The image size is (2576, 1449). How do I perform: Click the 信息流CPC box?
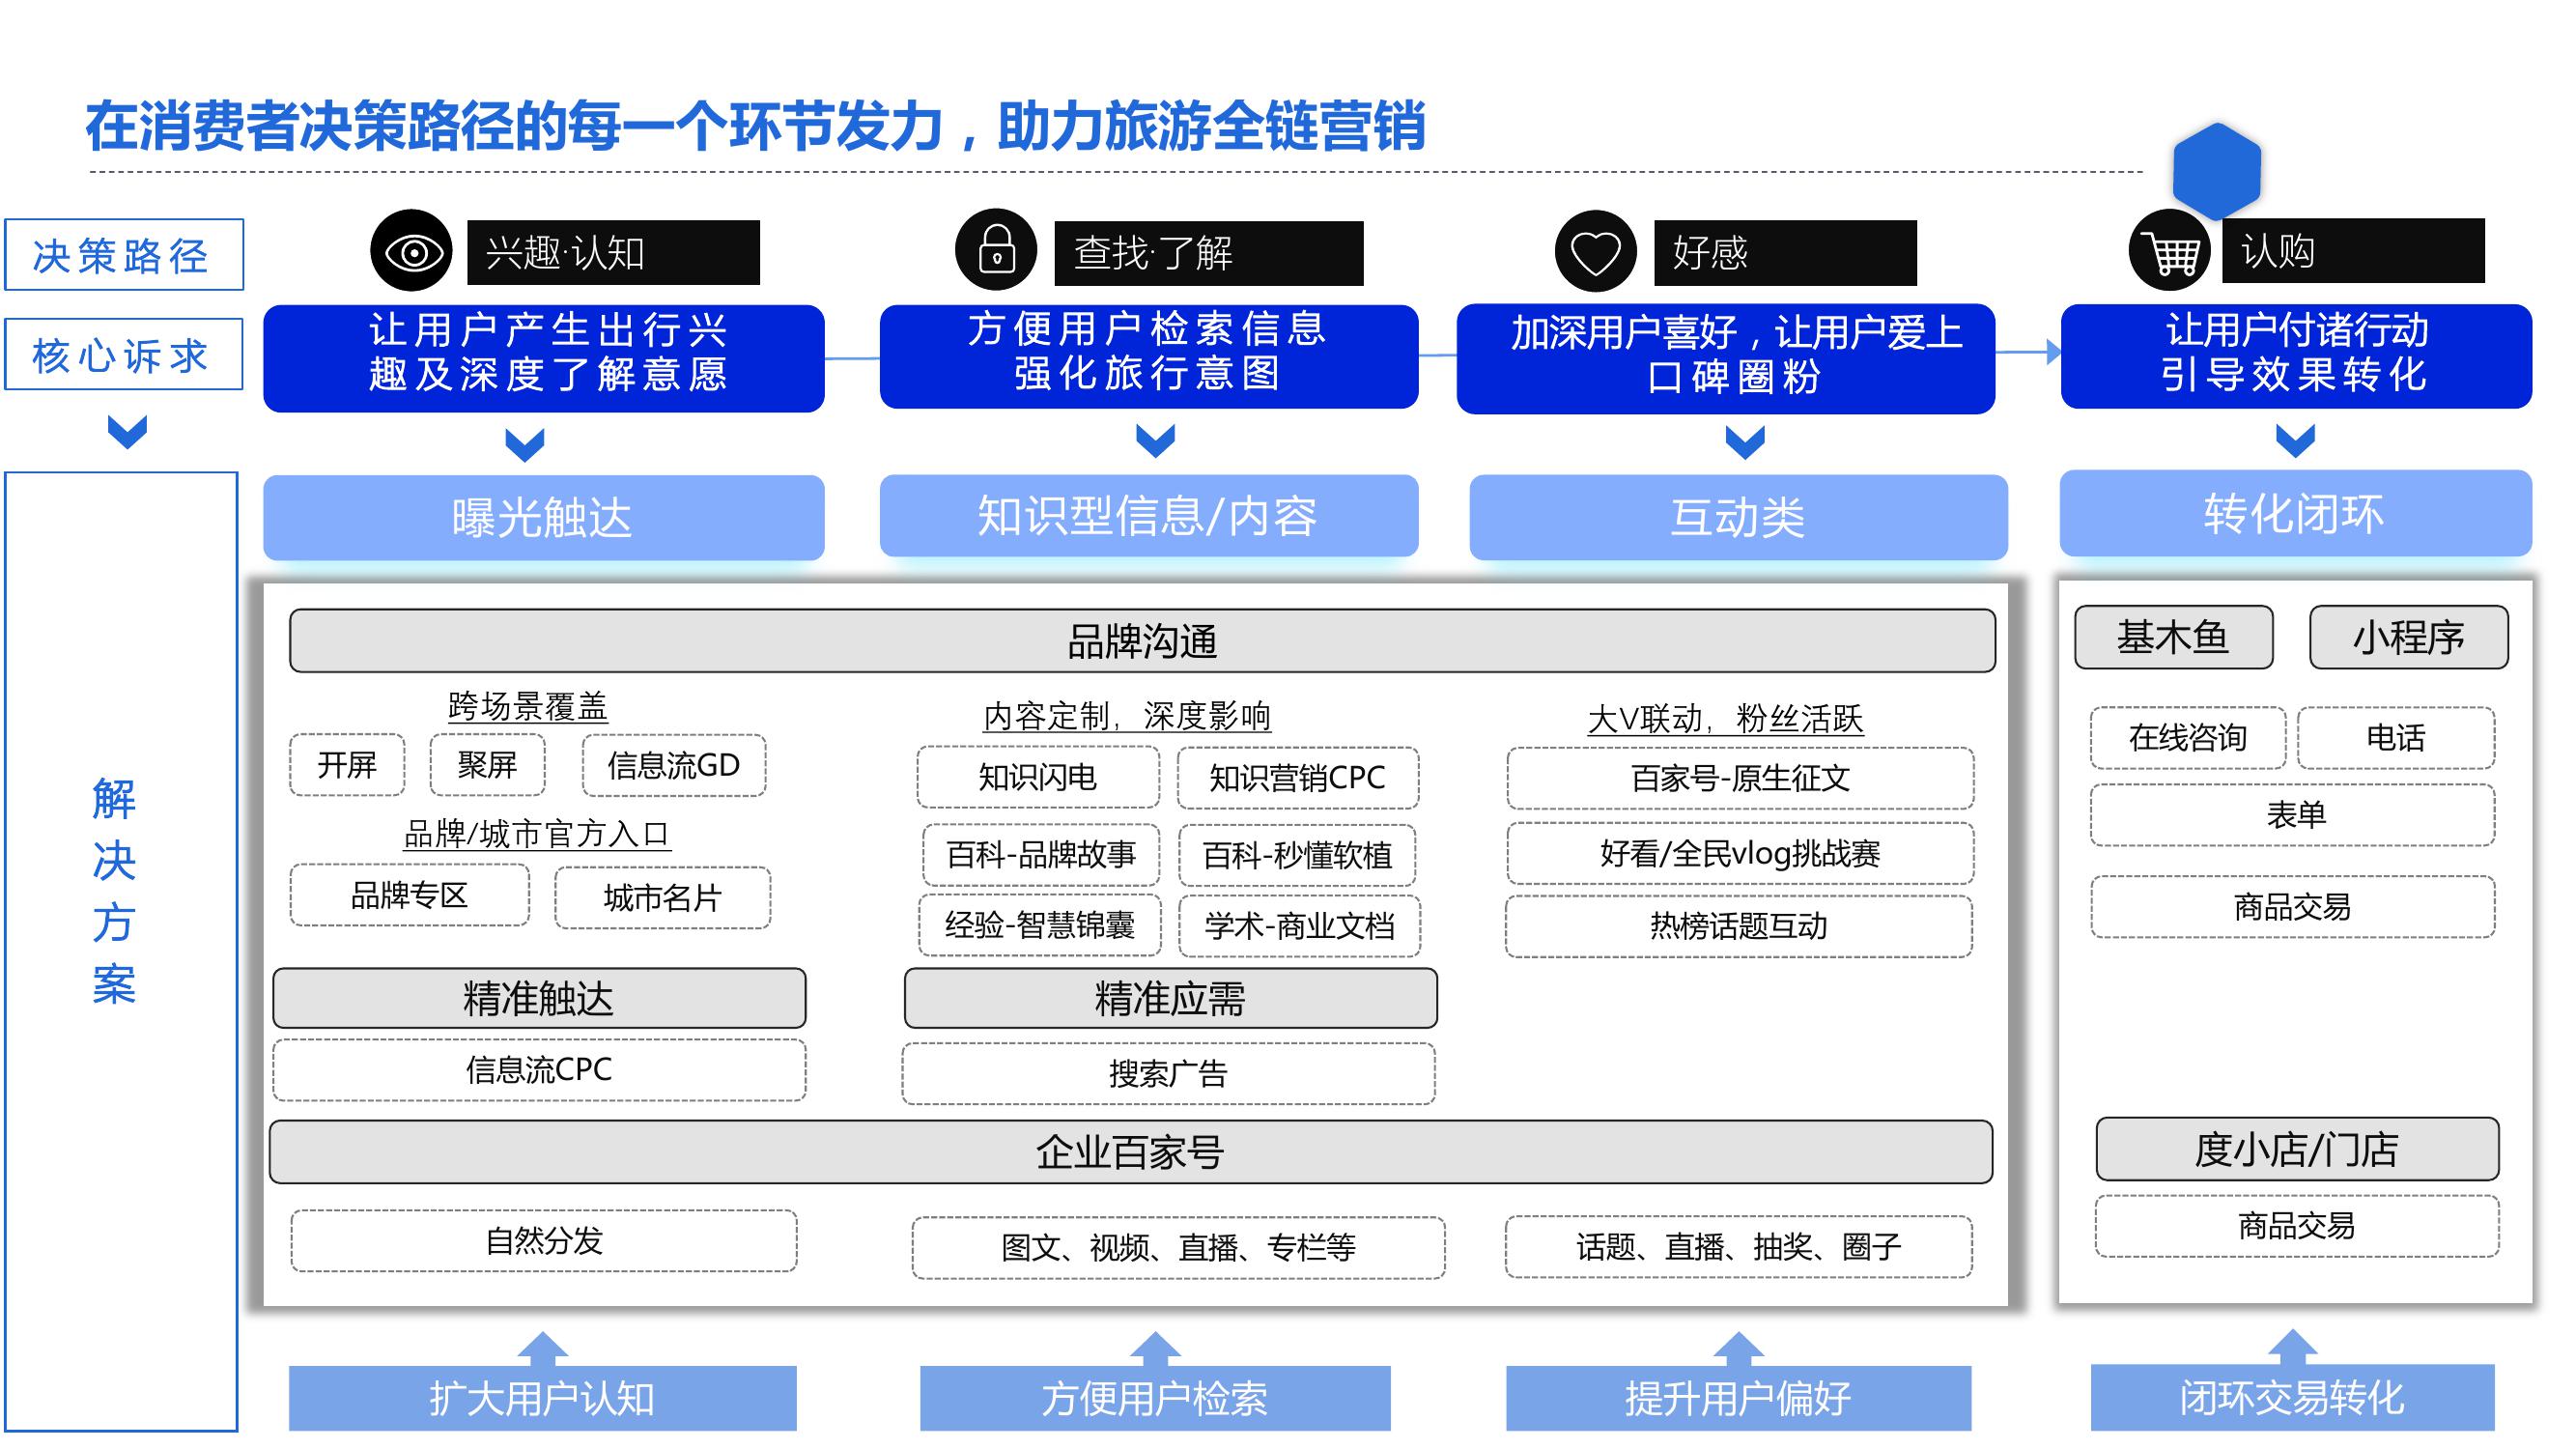point(539,1070)
